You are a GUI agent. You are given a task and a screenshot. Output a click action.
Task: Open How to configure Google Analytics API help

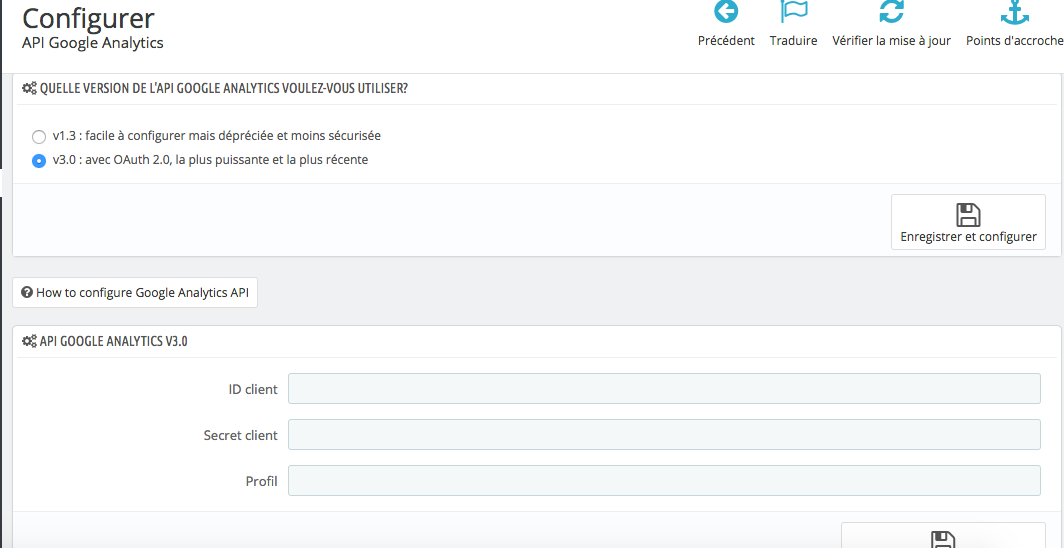[135, 292]
